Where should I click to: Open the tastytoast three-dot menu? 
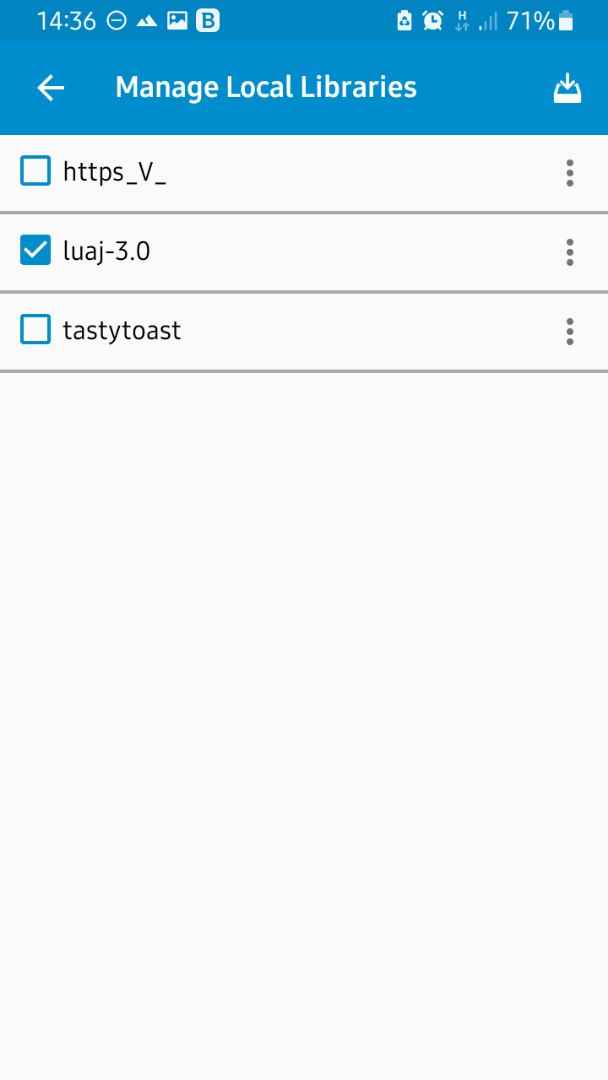click(569, 331)
